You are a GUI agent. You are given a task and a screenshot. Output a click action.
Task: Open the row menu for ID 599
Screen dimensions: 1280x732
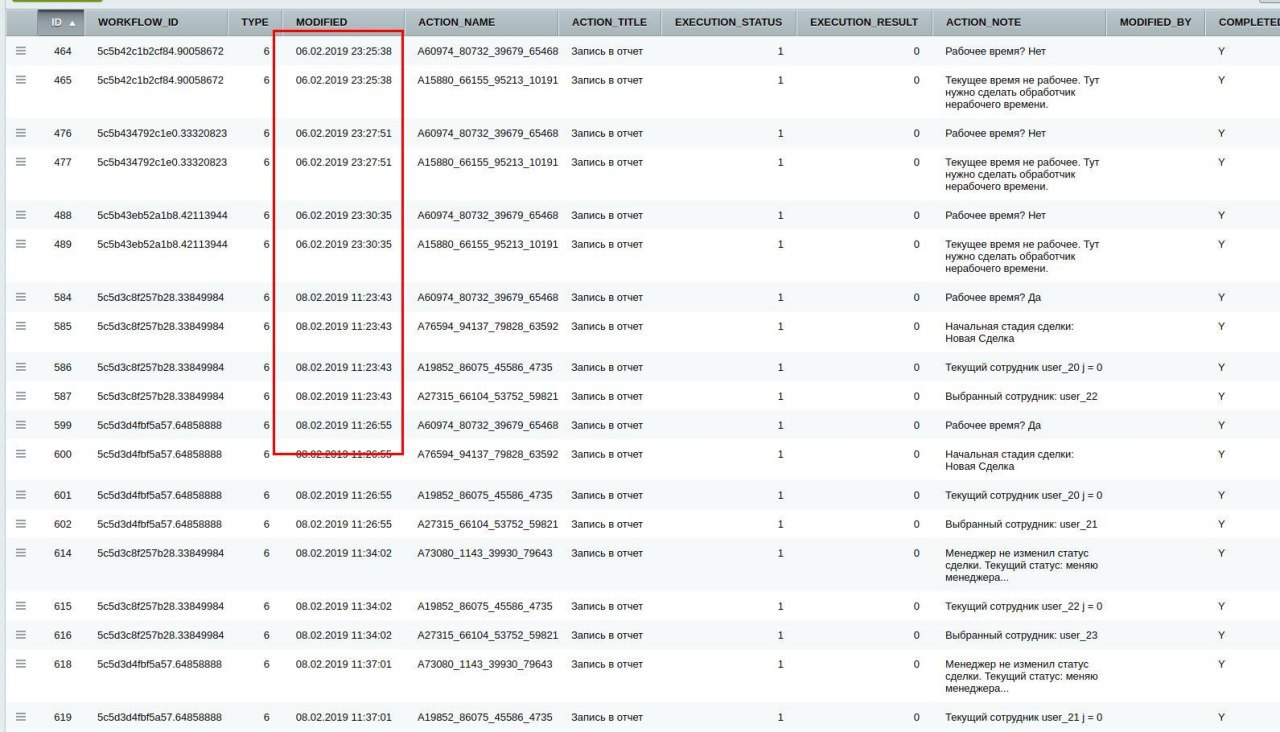point(20,424)
